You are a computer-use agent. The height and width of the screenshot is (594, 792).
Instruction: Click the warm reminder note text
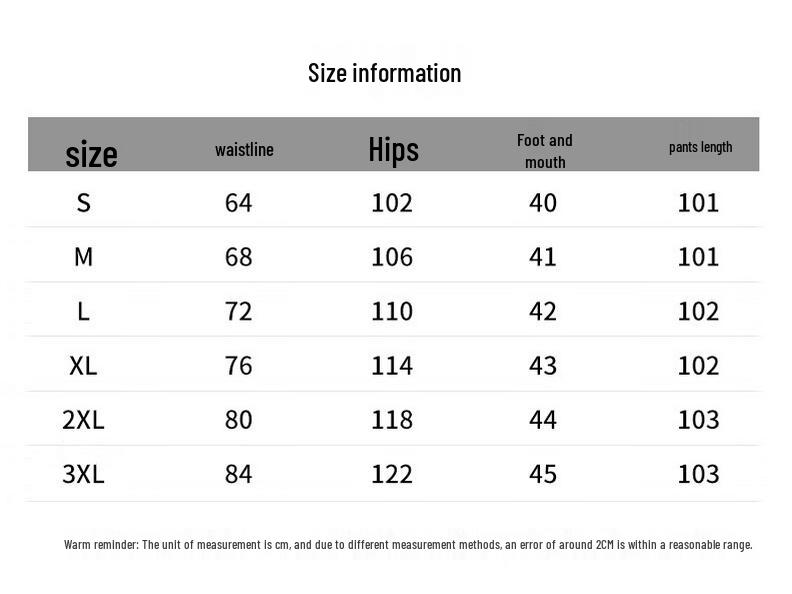click(x=408, y=545)
